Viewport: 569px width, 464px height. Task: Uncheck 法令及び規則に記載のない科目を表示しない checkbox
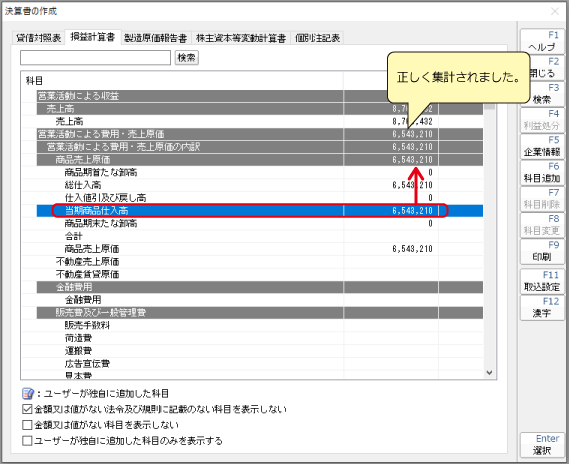27,409
